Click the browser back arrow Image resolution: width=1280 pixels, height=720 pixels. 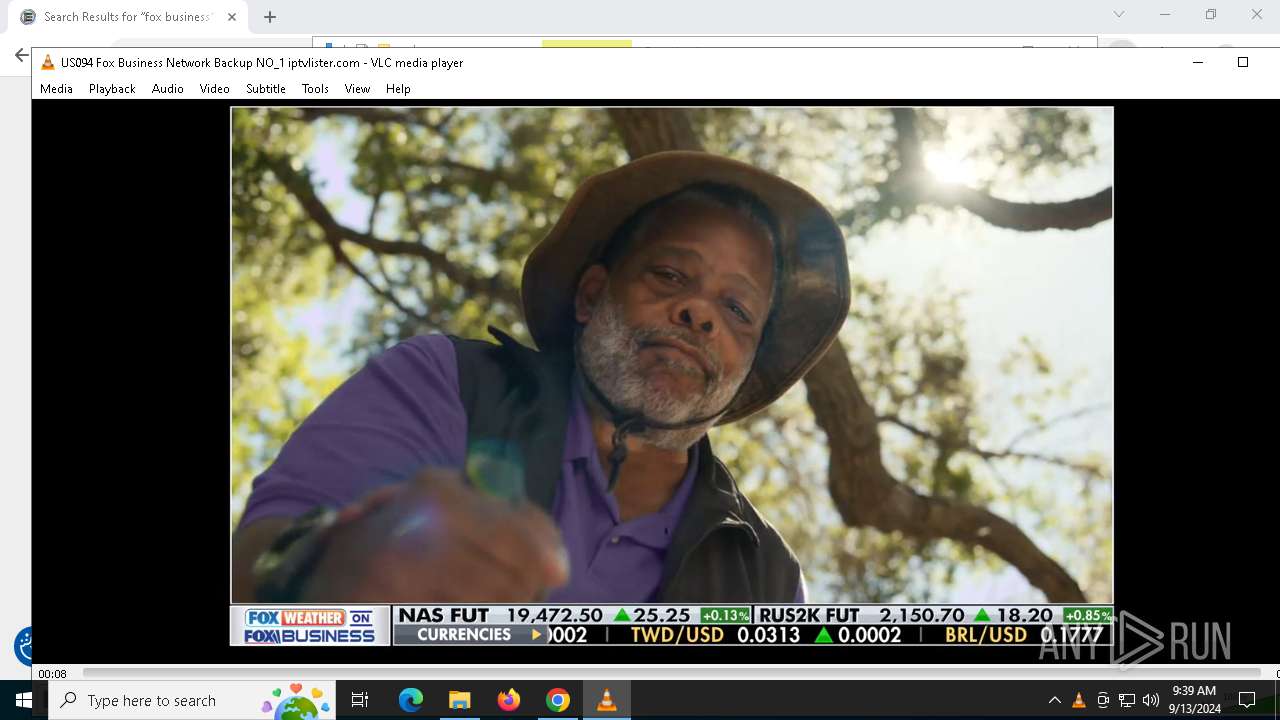(21, 55)
